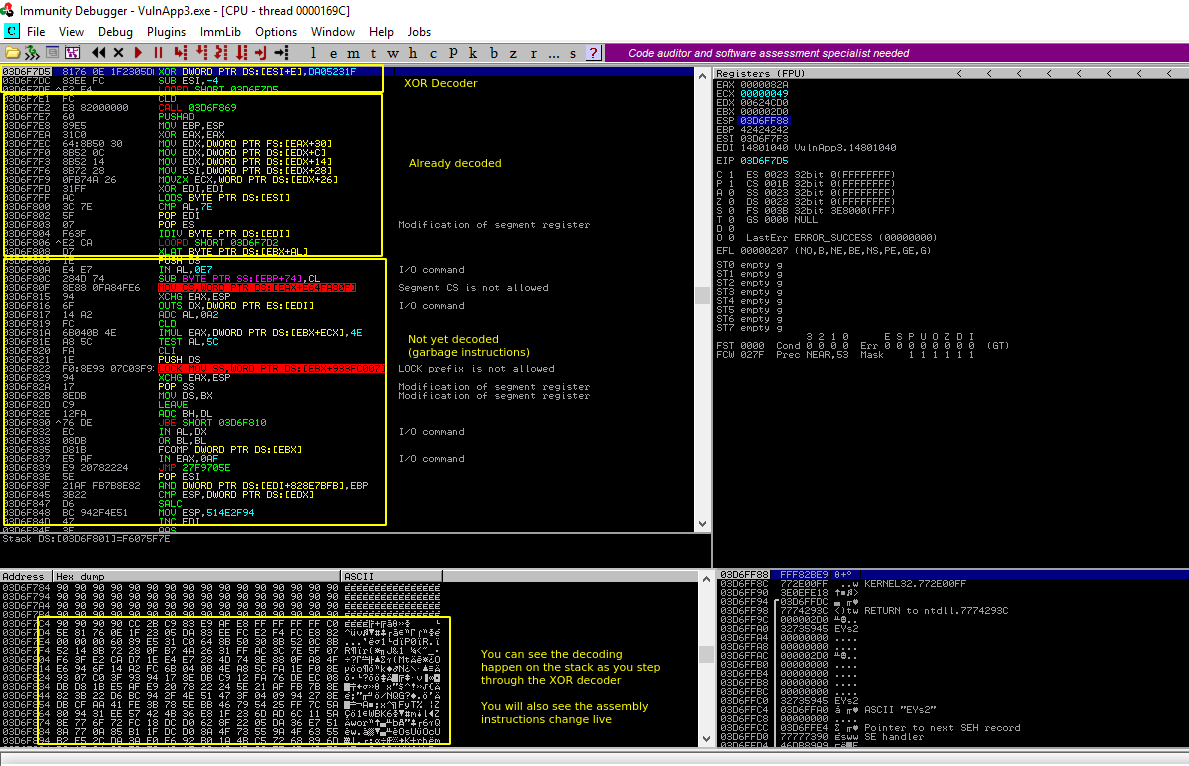1189x766 pixels.
Task: Run the program with the red play icon
Action: tap(138, 53)
